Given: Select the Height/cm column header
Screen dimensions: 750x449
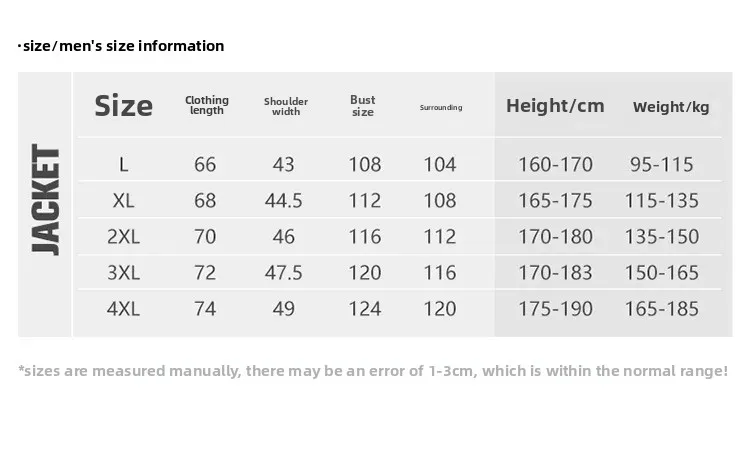Looking at the screenshot, I should coord(555,106).
